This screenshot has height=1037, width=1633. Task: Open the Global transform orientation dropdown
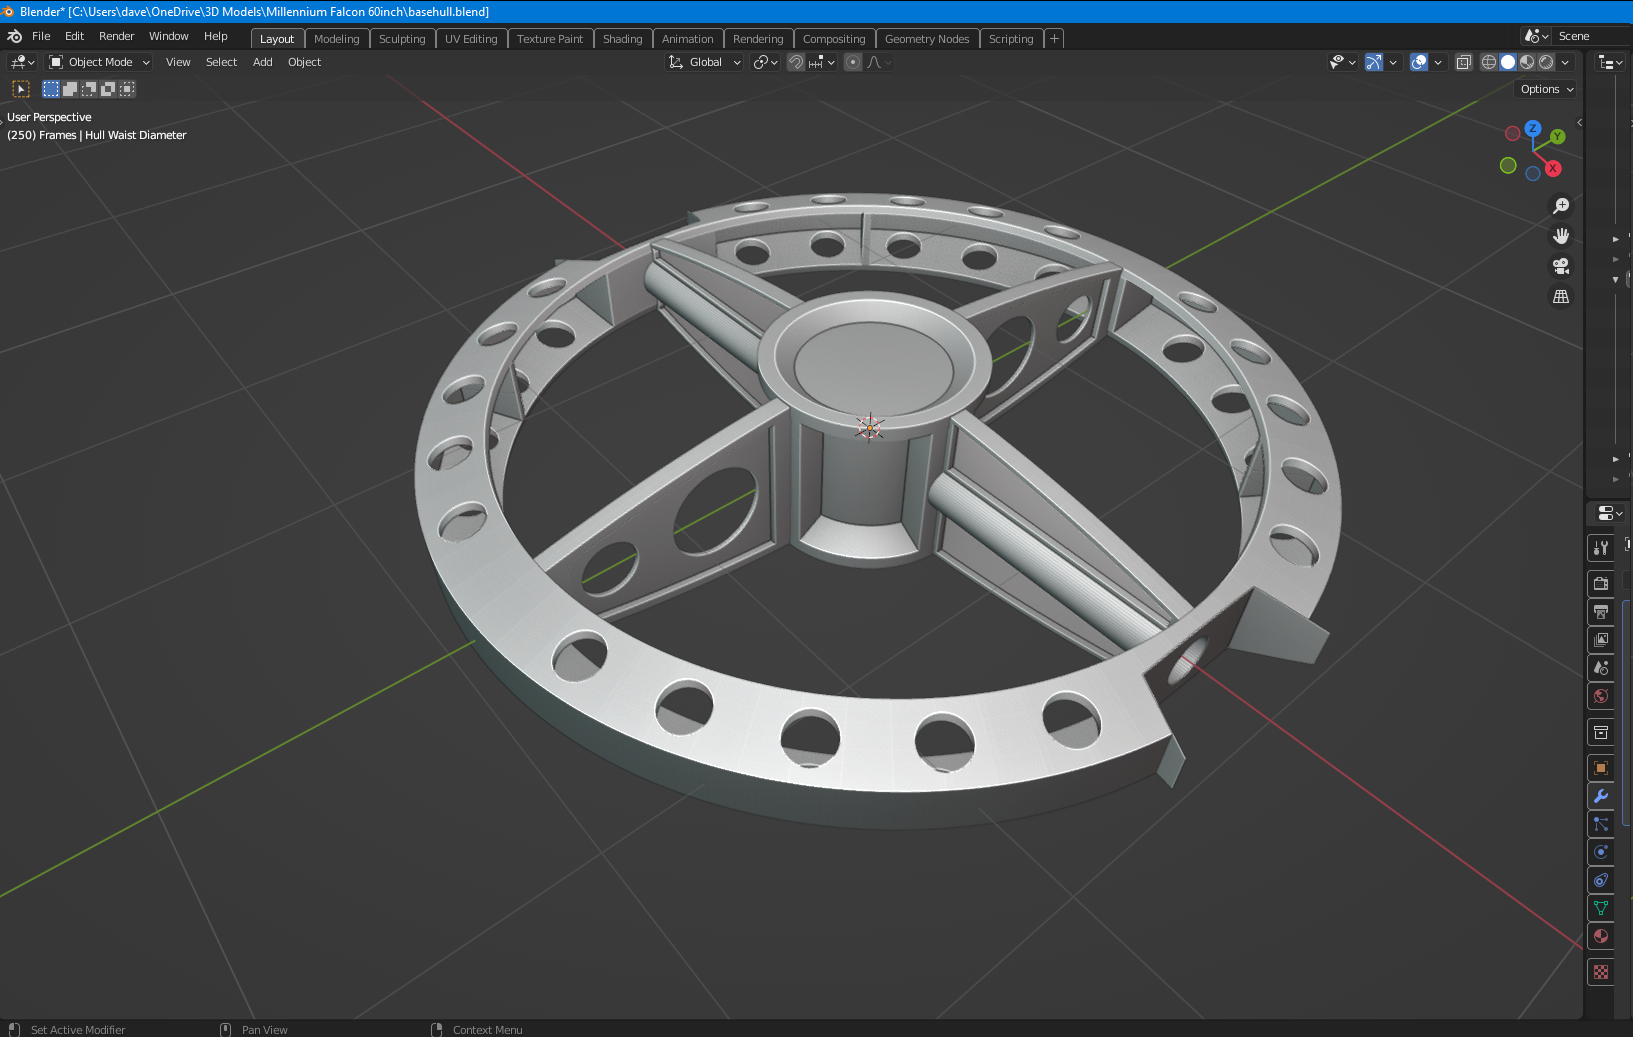705,62
